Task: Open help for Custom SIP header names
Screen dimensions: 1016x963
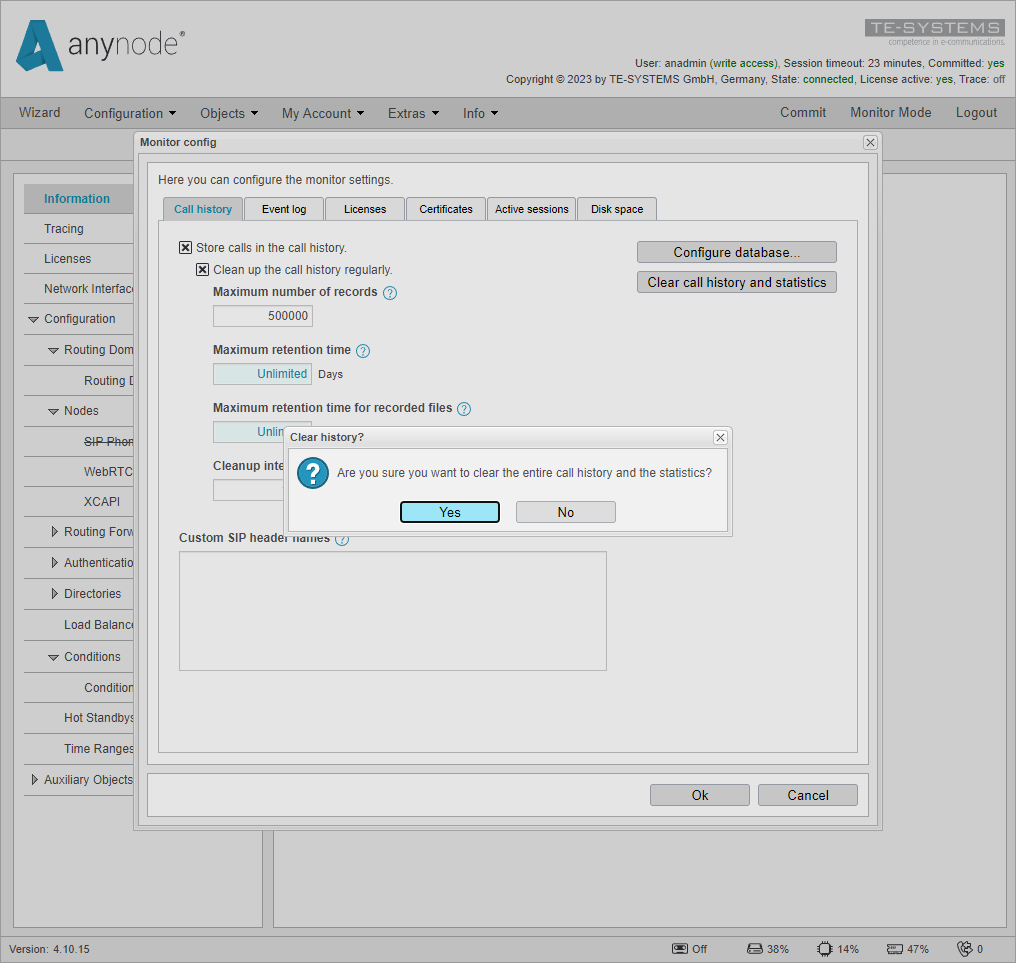Action: [342, 538]
